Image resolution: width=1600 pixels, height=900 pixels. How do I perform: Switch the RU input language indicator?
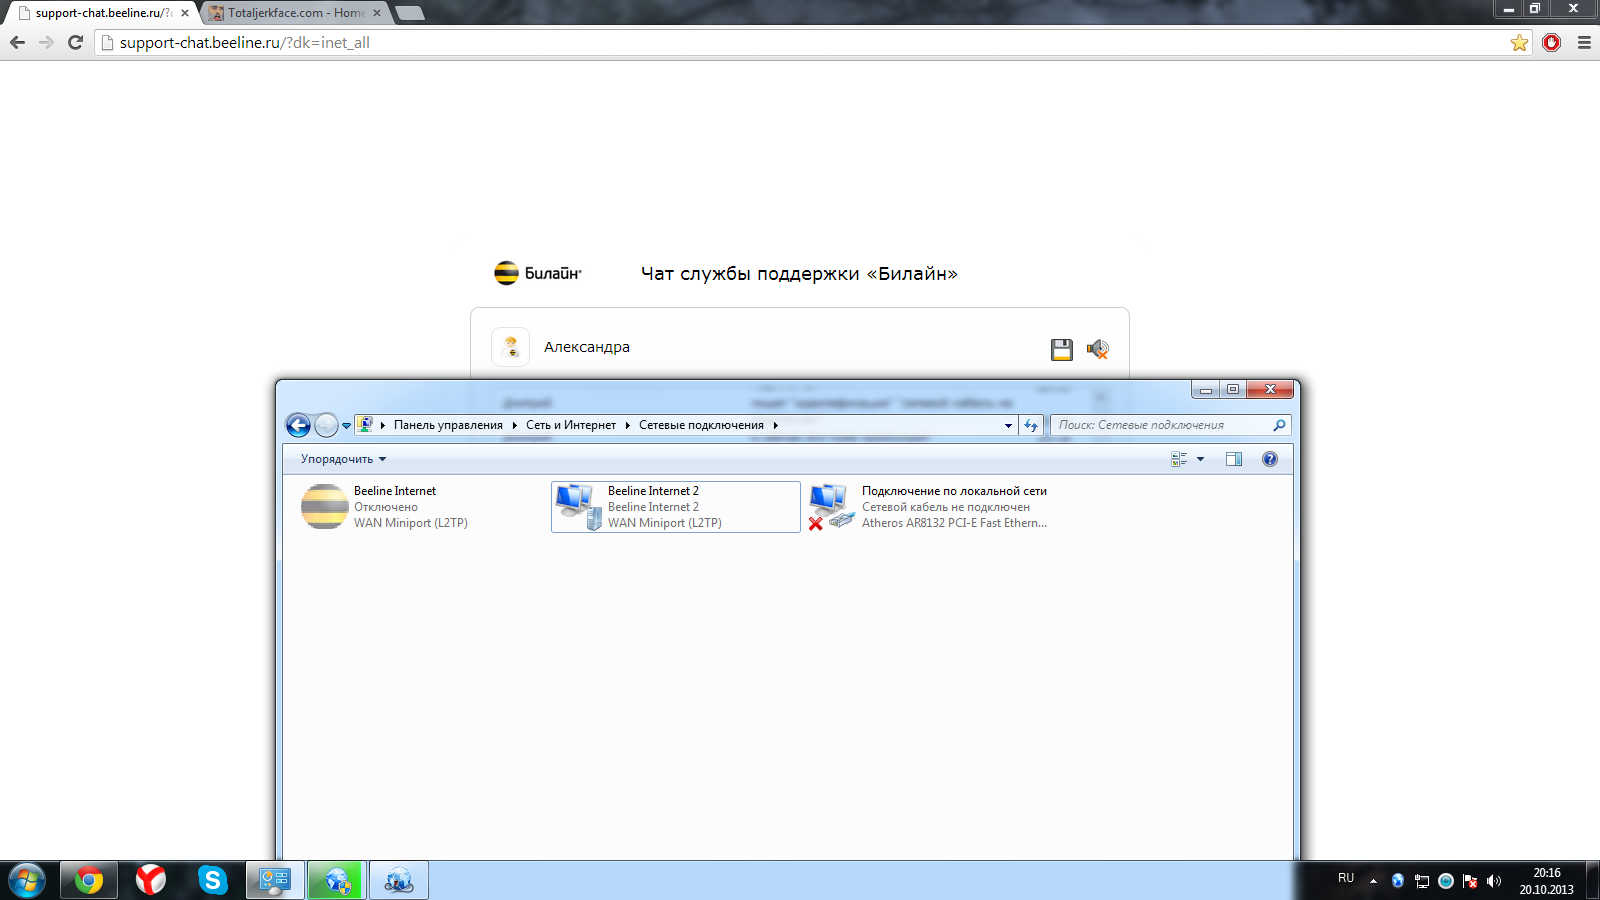coord(1346,878)
